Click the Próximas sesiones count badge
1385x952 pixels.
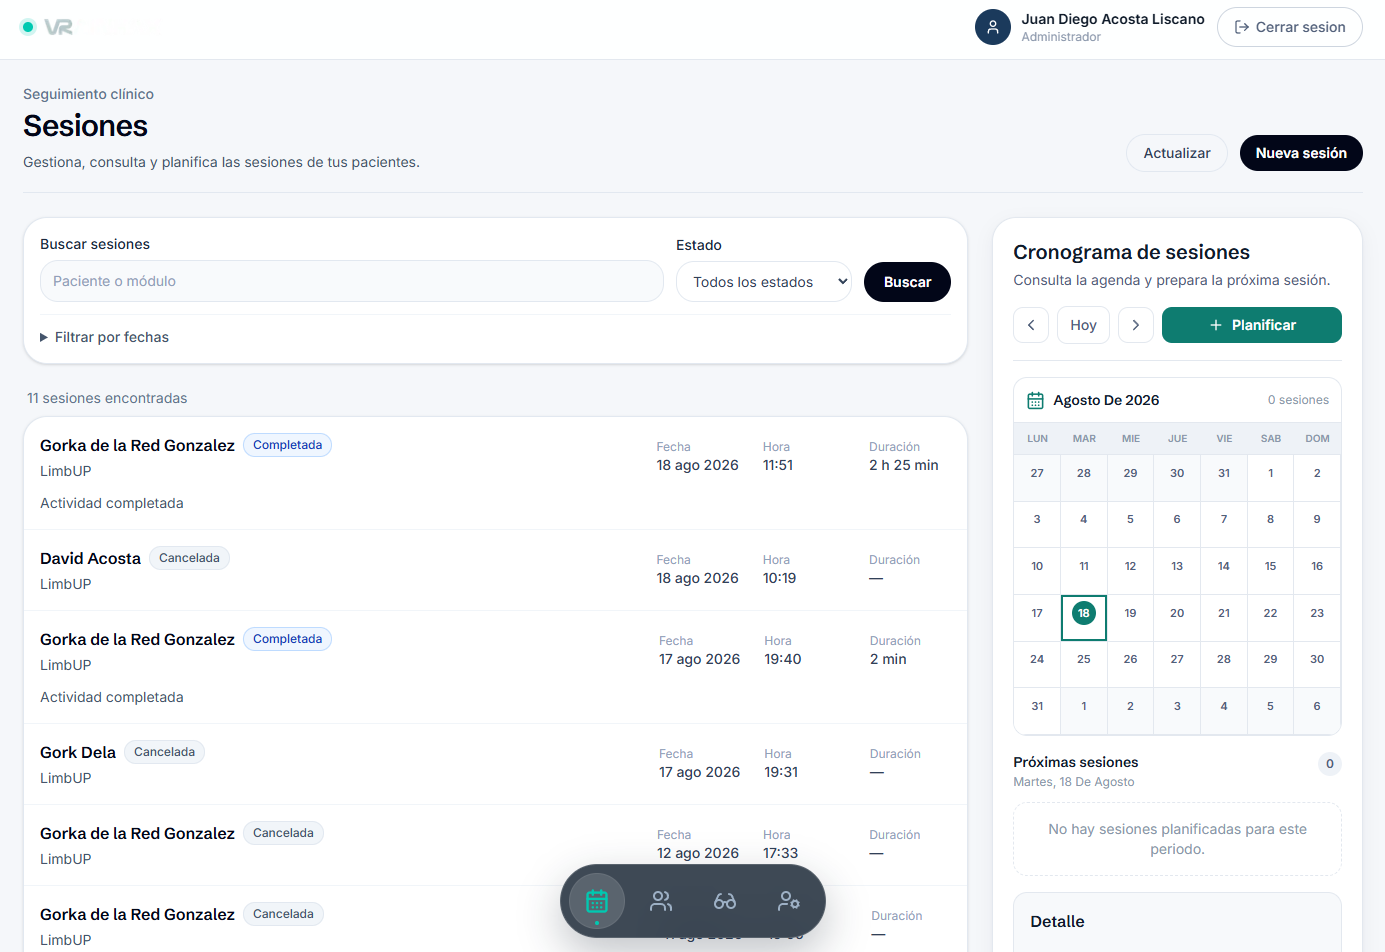click(x=1329, y=764)
